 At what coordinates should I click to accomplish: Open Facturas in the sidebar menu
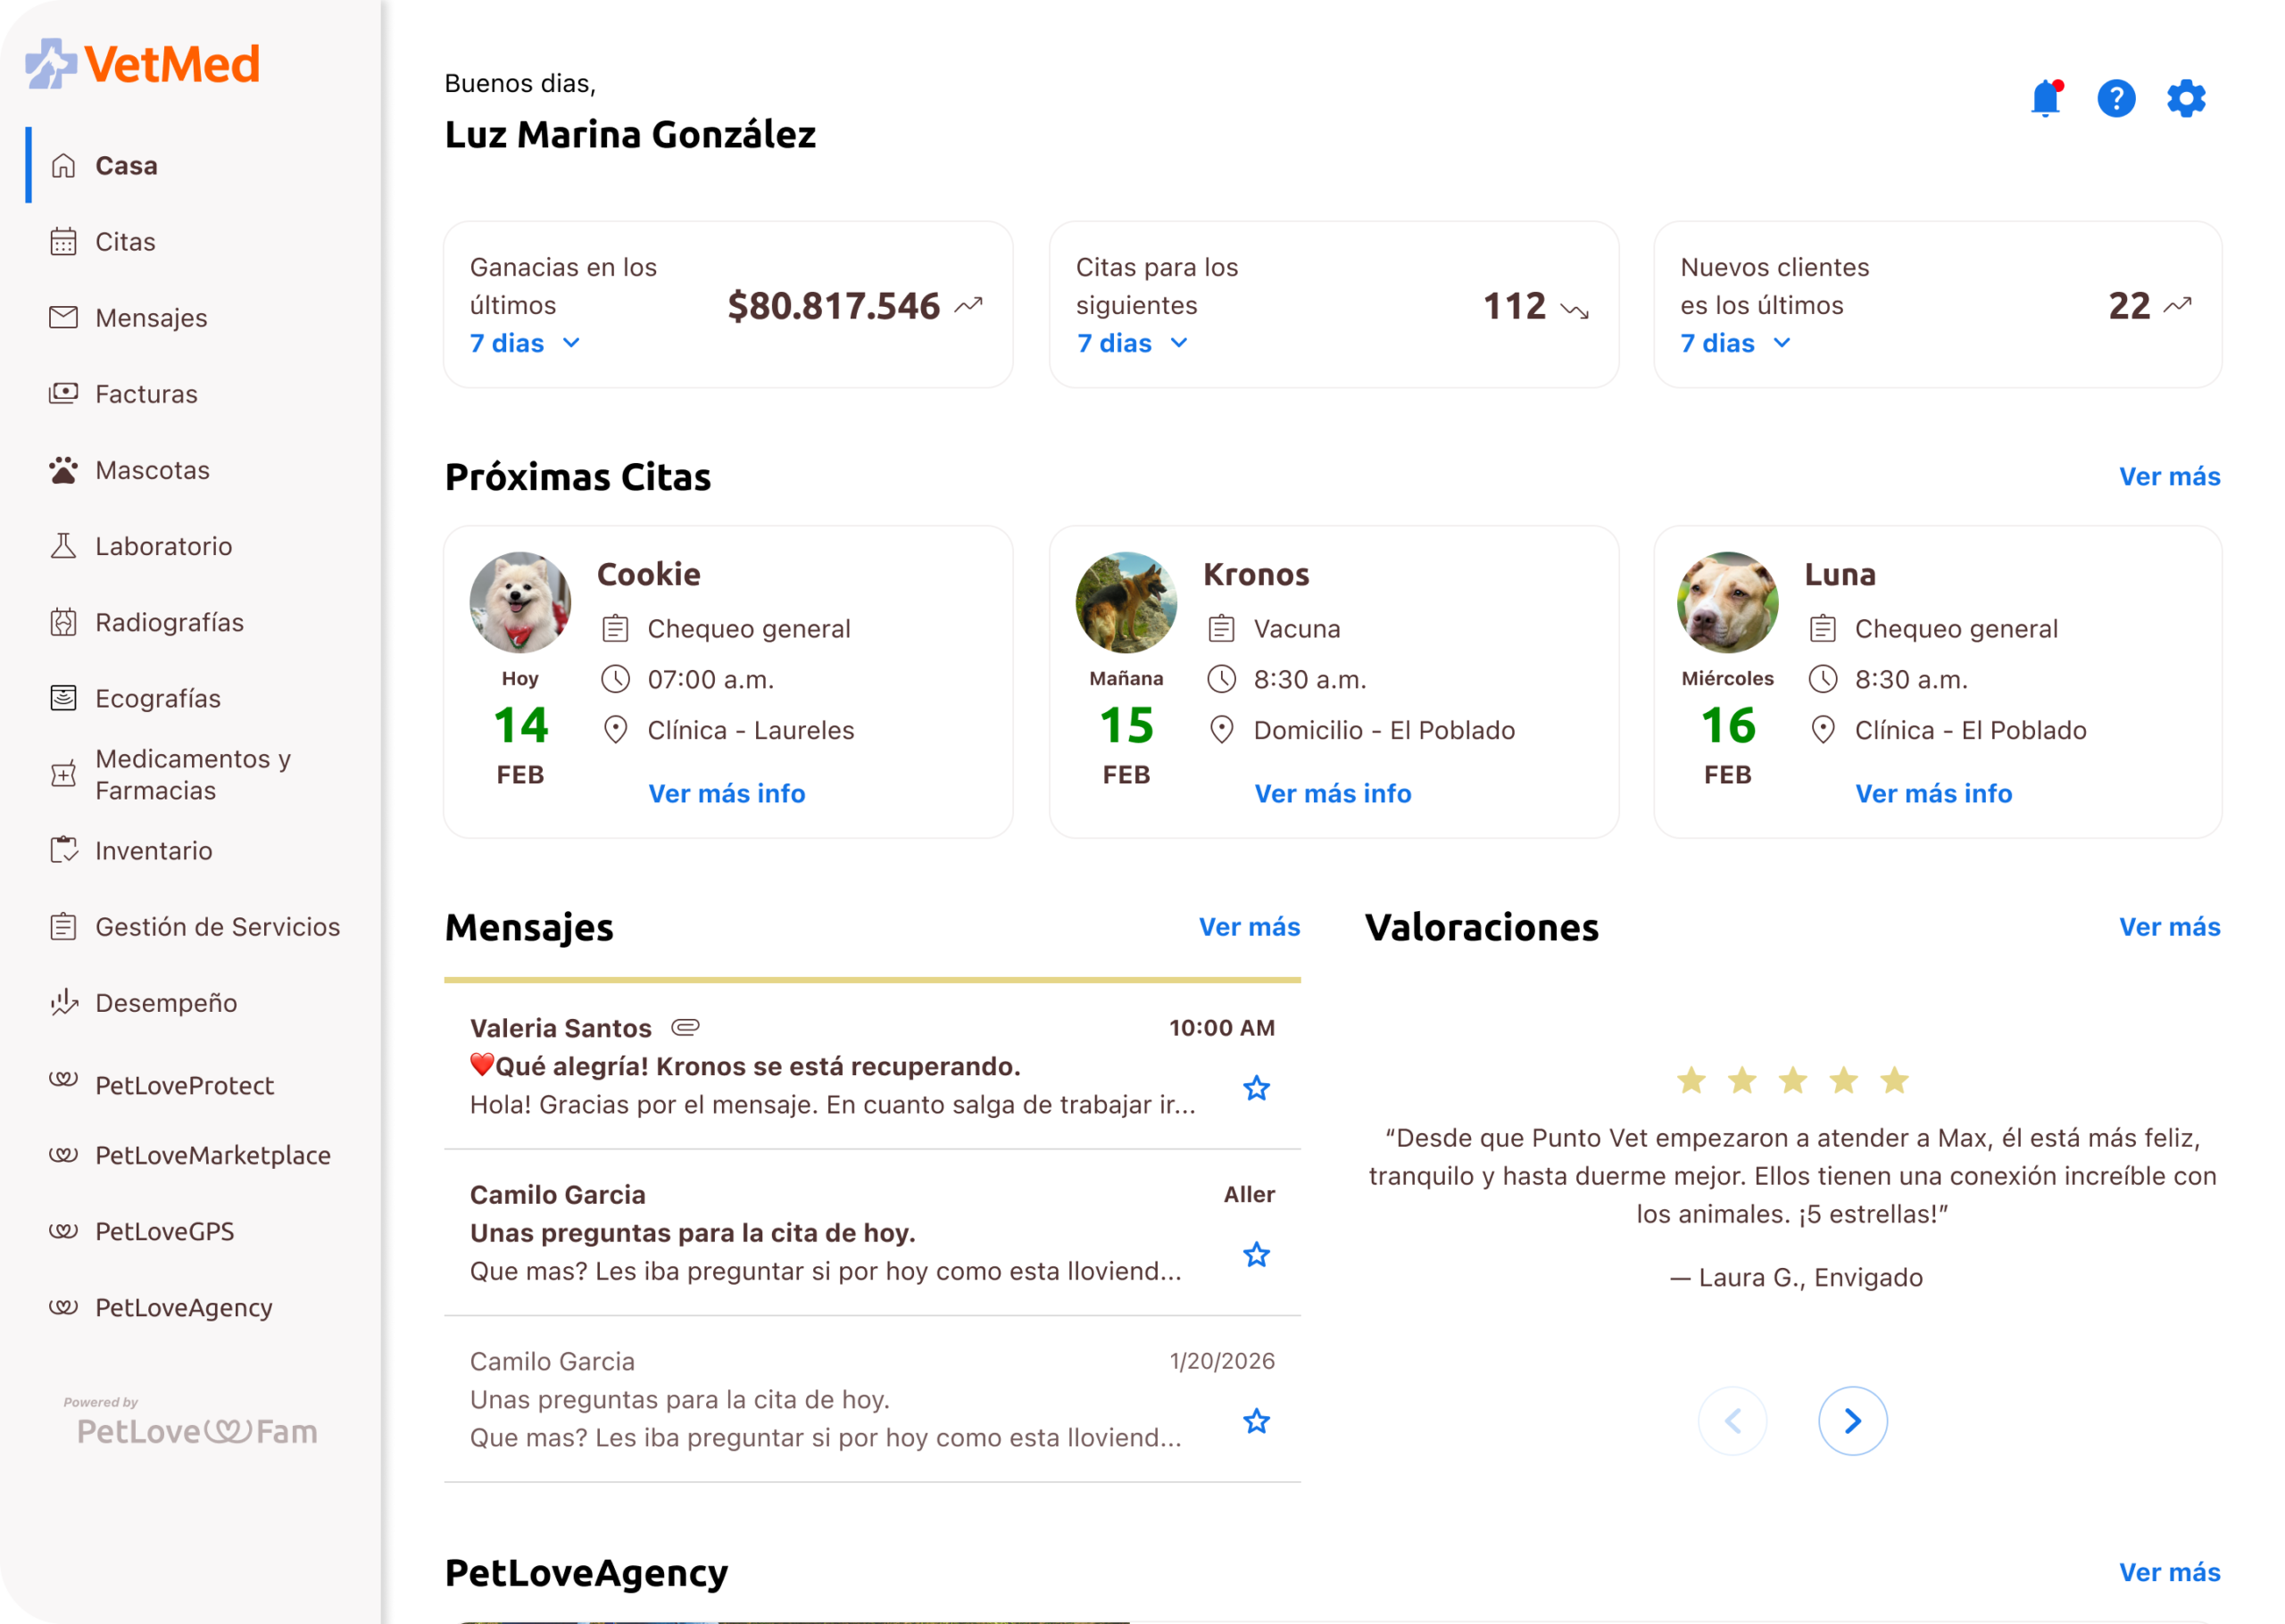(x=146, y=394)
